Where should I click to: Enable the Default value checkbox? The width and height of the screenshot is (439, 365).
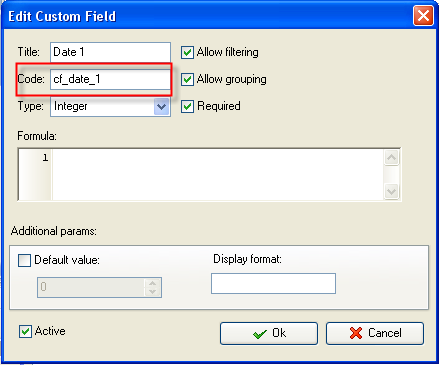click(24, 260)
